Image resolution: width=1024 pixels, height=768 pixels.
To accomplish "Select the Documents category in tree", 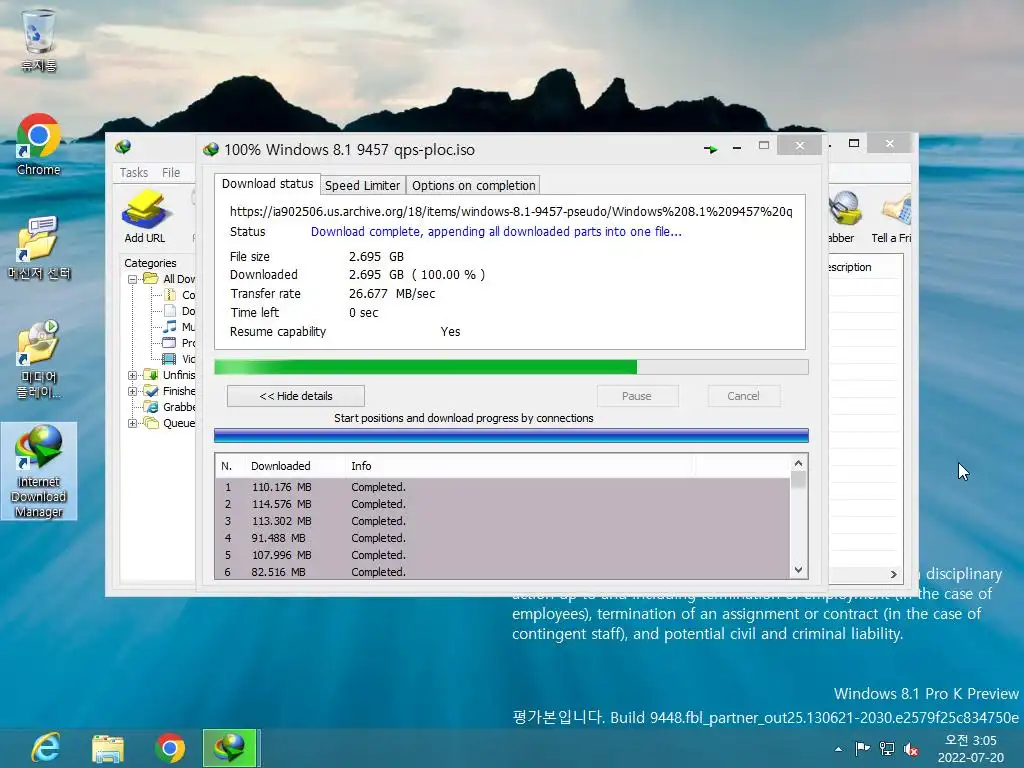I will tap(180, 311).
